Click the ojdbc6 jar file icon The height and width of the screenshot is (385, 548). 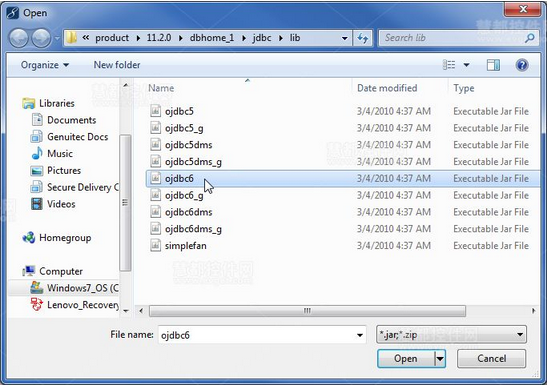coord(156,178)
